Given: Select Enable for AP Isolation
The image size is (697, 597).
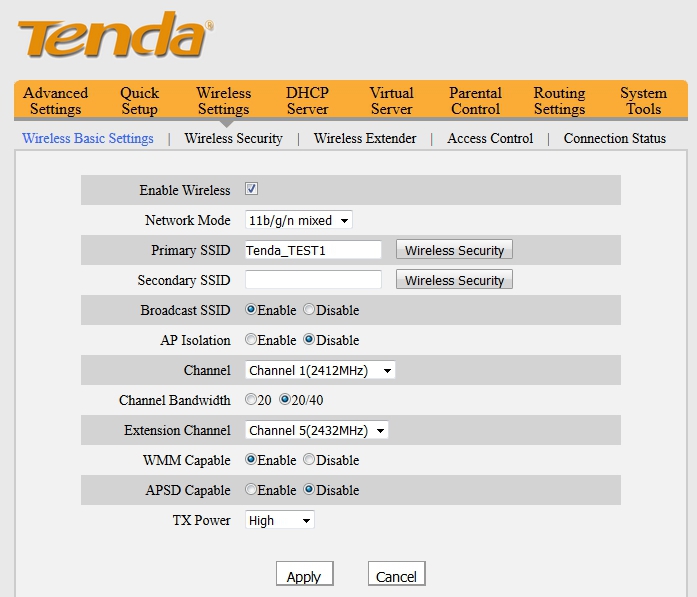Looking at the screenshot, I should click(251, 340).
